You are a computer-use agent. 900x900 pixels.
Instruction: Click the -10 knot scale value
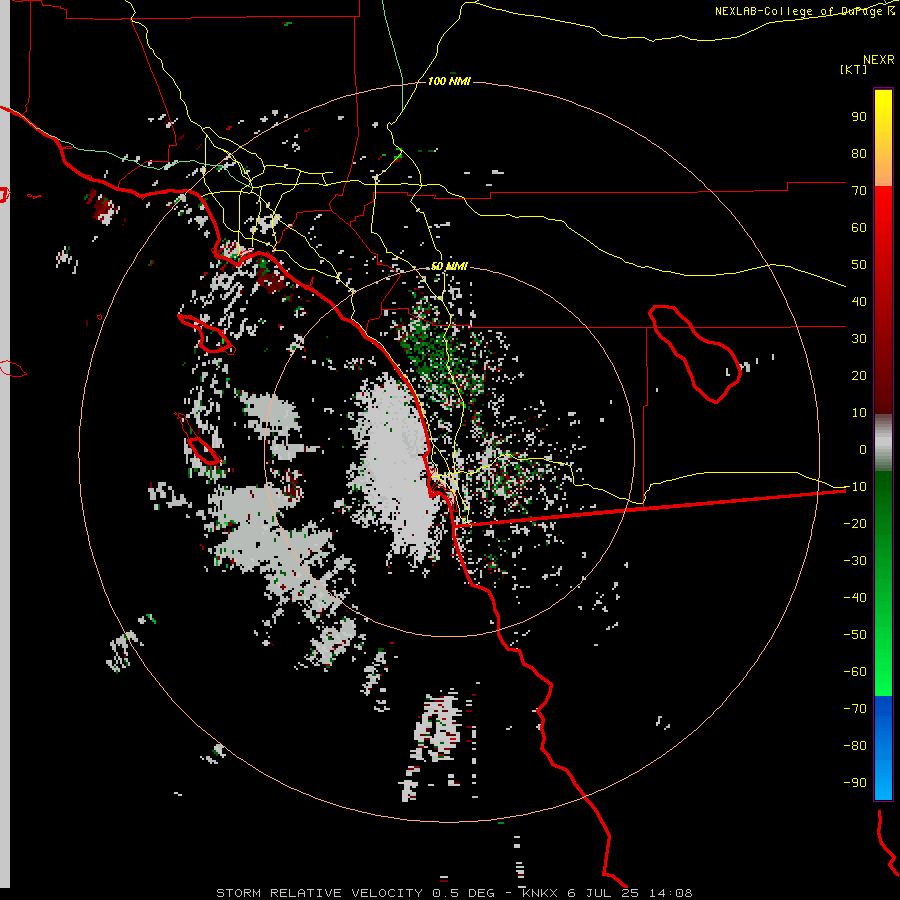[855, 487]
